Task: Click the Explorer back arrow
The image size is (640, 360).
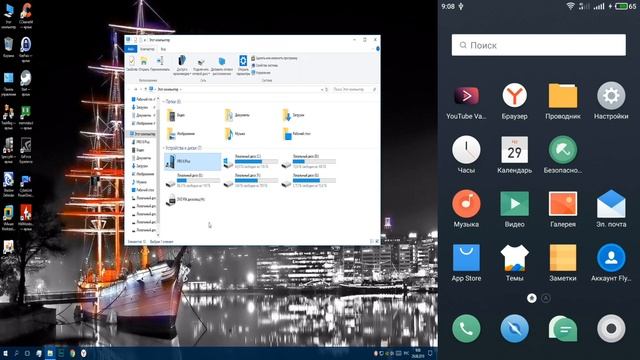Action: coord(129,89)
